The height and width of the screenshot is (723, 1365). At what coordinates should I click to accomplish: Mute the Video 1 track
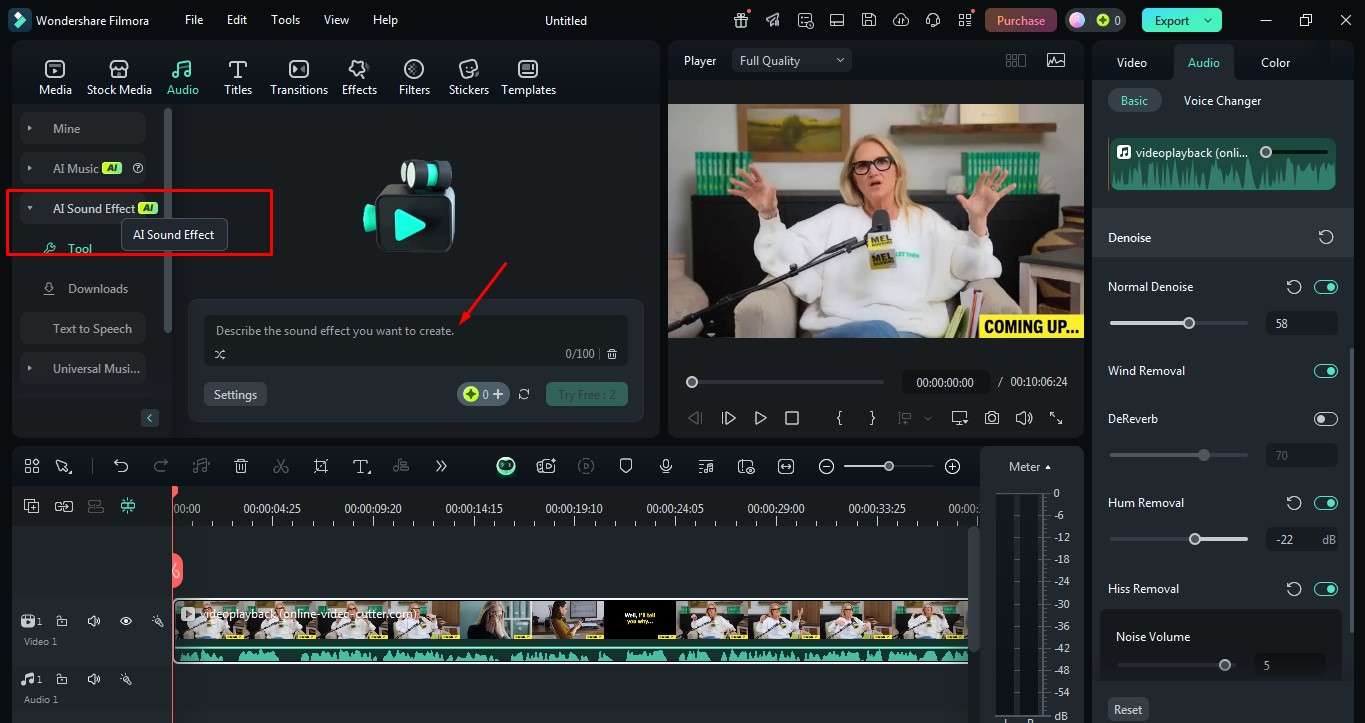click(x=94, y=621)
